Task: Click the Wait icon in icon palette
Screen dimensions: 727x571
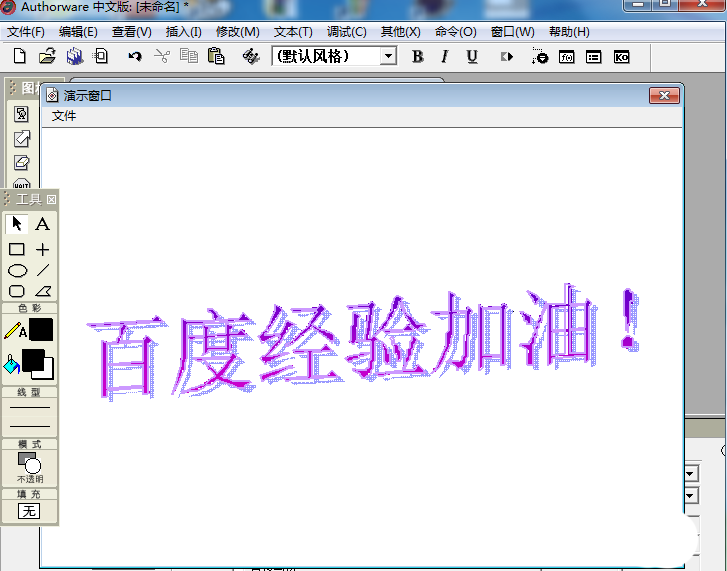Action: 21,184
